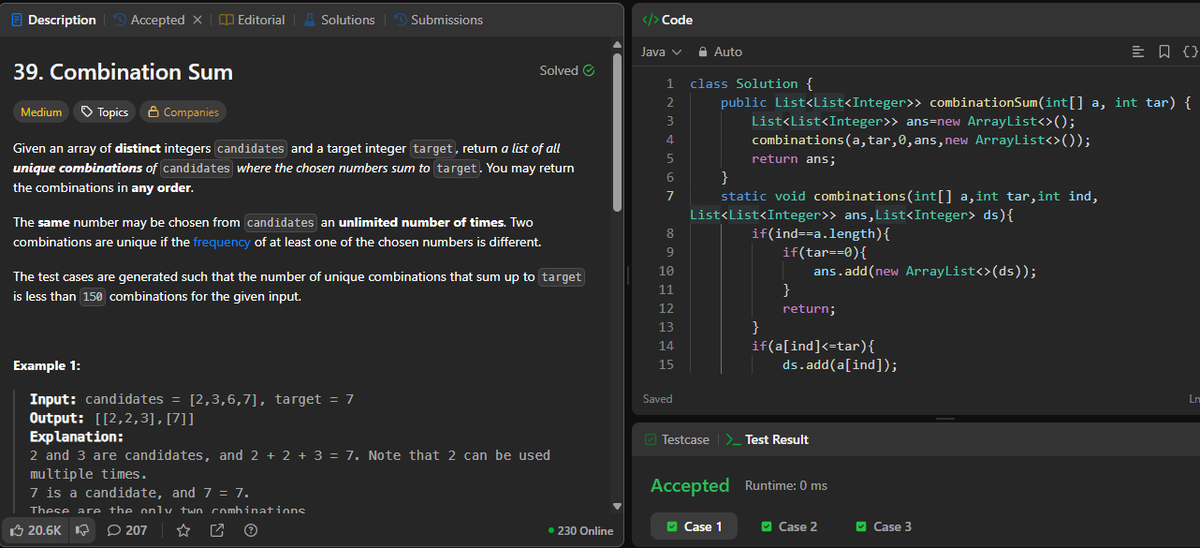Click code line 'return ans;'
The image size is (1200, 548).
click(x=793, y=158)
